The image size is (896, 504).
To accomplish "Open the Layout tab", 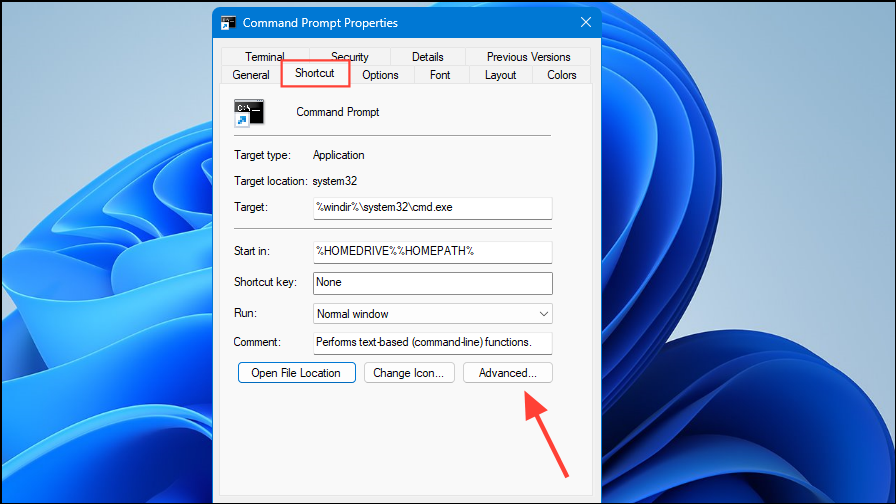I will point(500,75).
